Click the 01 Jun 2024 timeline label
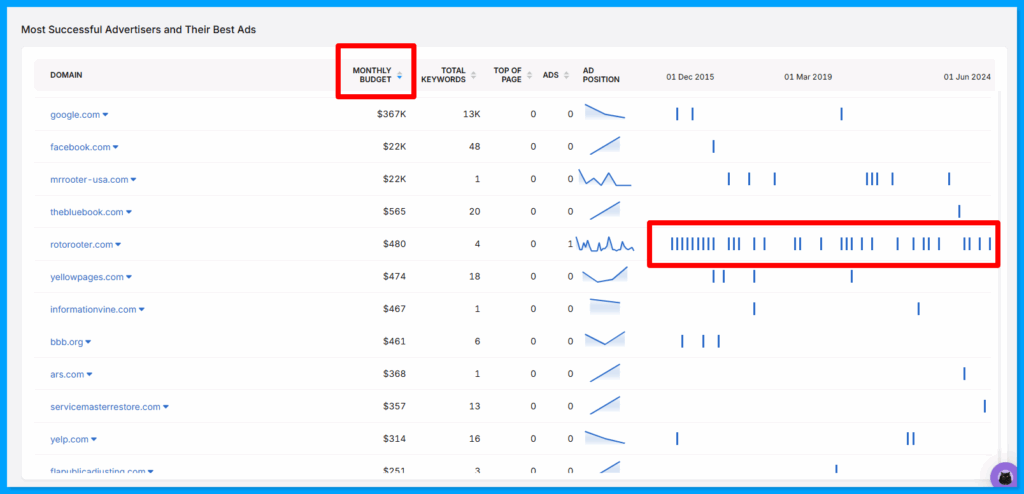This screenshot has height=494, width=1024. click(x=967, y=77)
